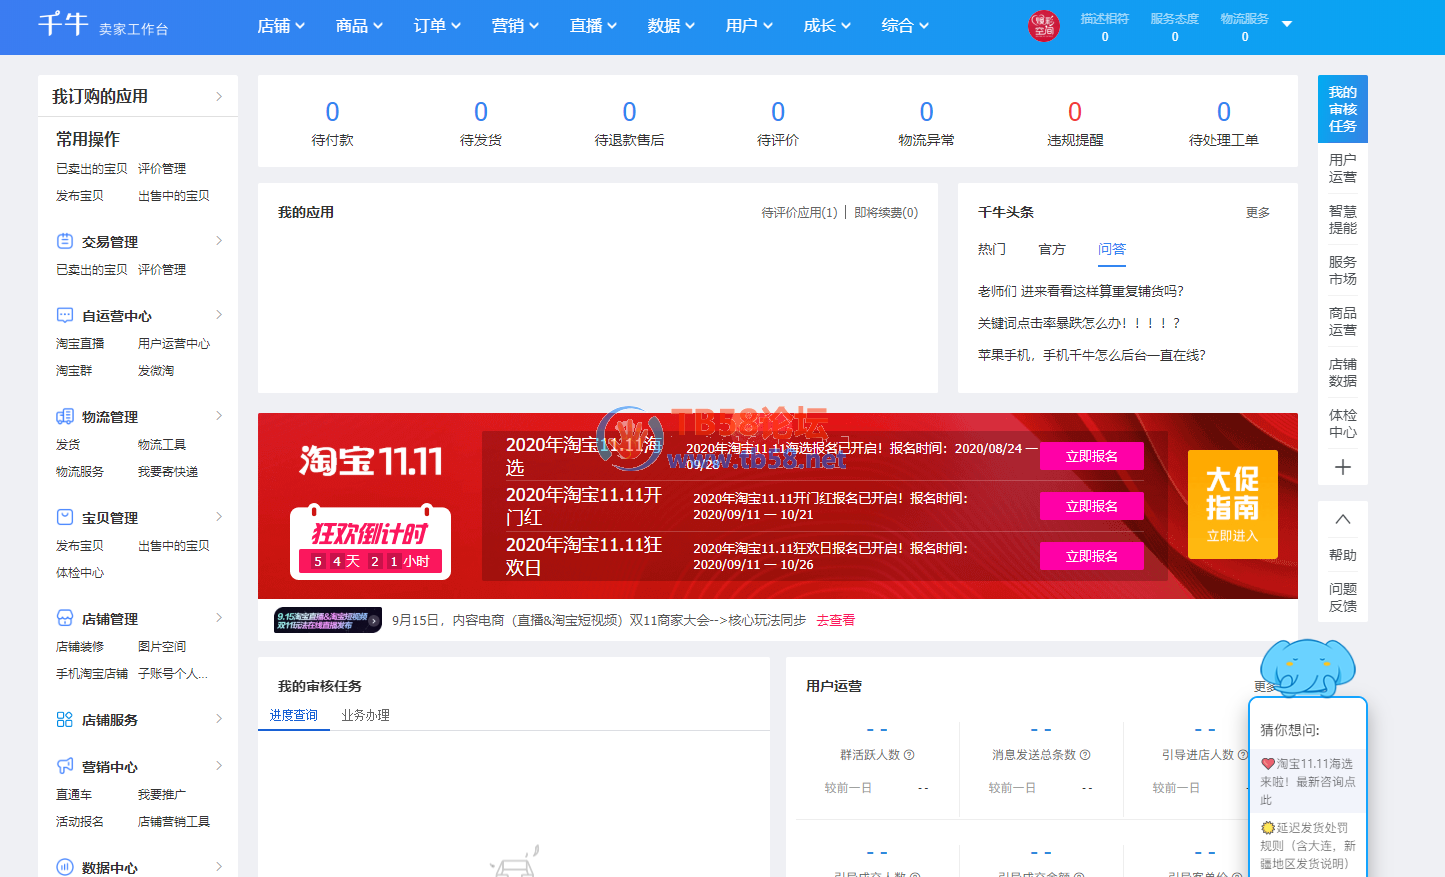This screenshot has height=877, width=1445.
Task: Click 直通车 in sidebar
Action: point(74,794)
